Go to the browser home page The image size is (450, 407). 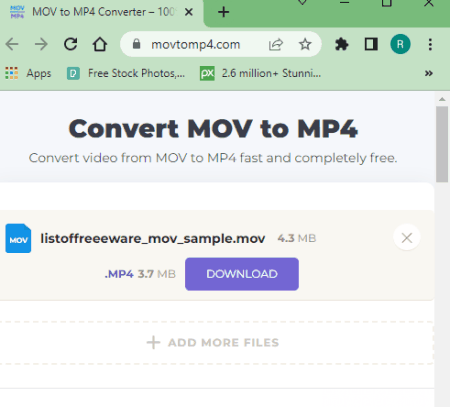pyautogui.click(x=100, y=44)
